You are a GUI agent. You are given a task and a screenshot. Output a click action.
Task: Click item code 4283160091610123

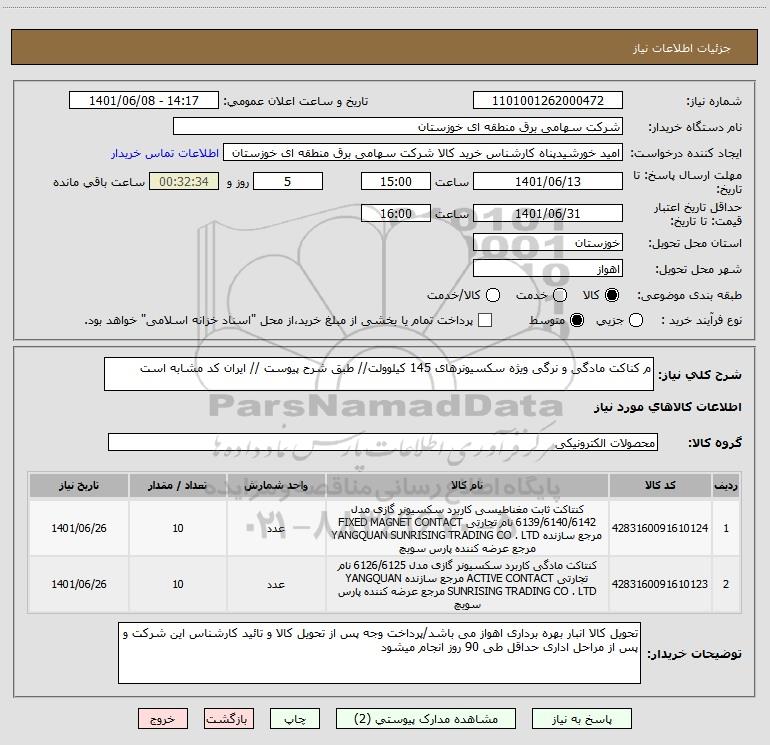660,584
